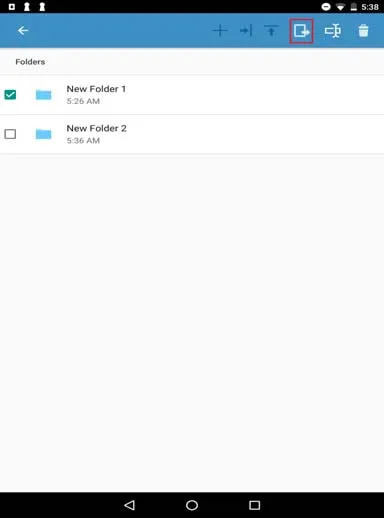Tap the move-to-top arrow icon
384x518 pixels.
click(x=271, y=31)
